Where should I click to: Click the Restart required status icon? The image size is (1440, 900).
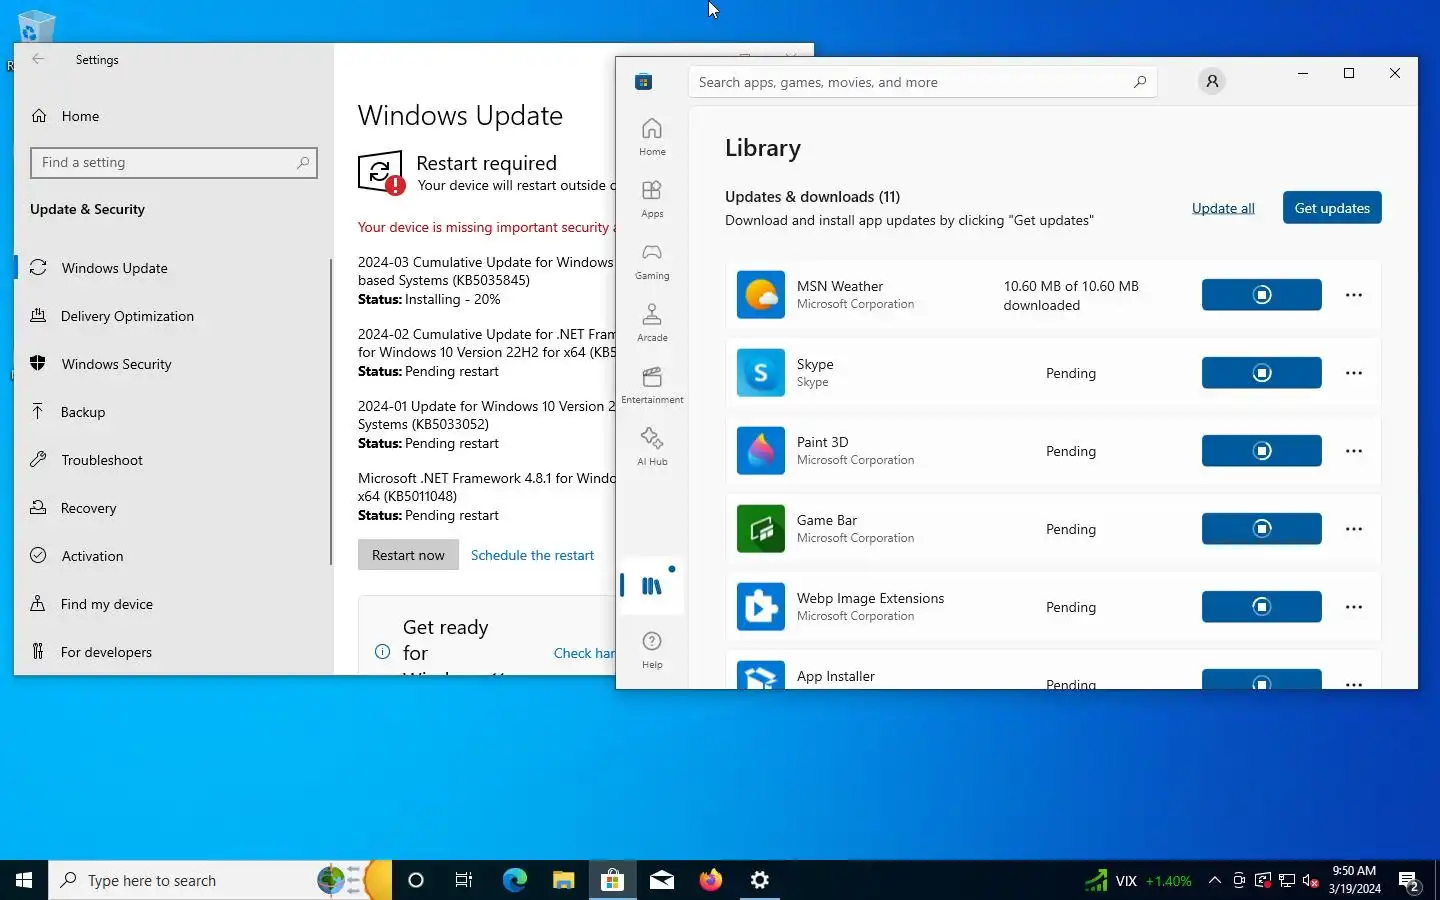[381, 173]
